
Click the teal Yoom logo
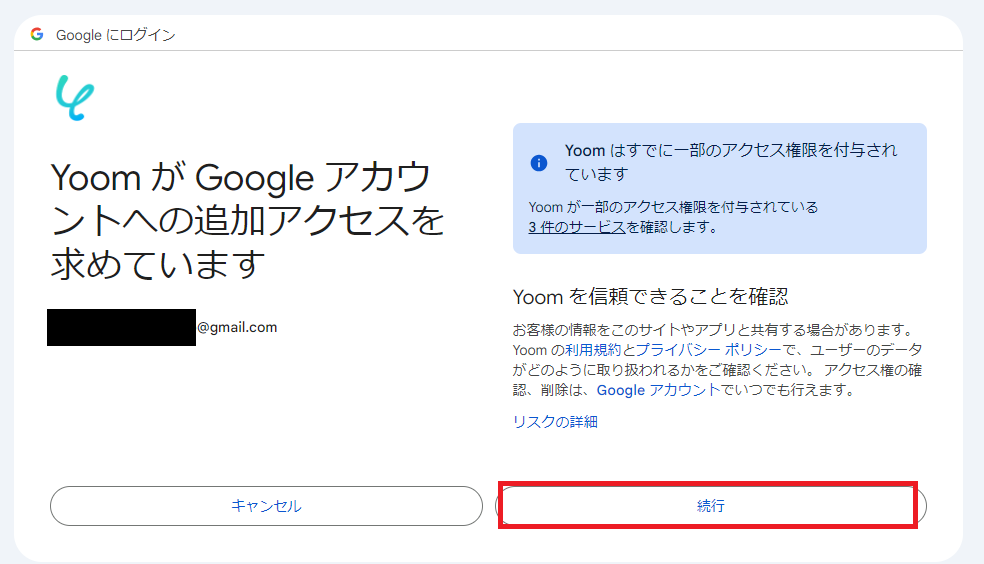[x=75, y=98]
